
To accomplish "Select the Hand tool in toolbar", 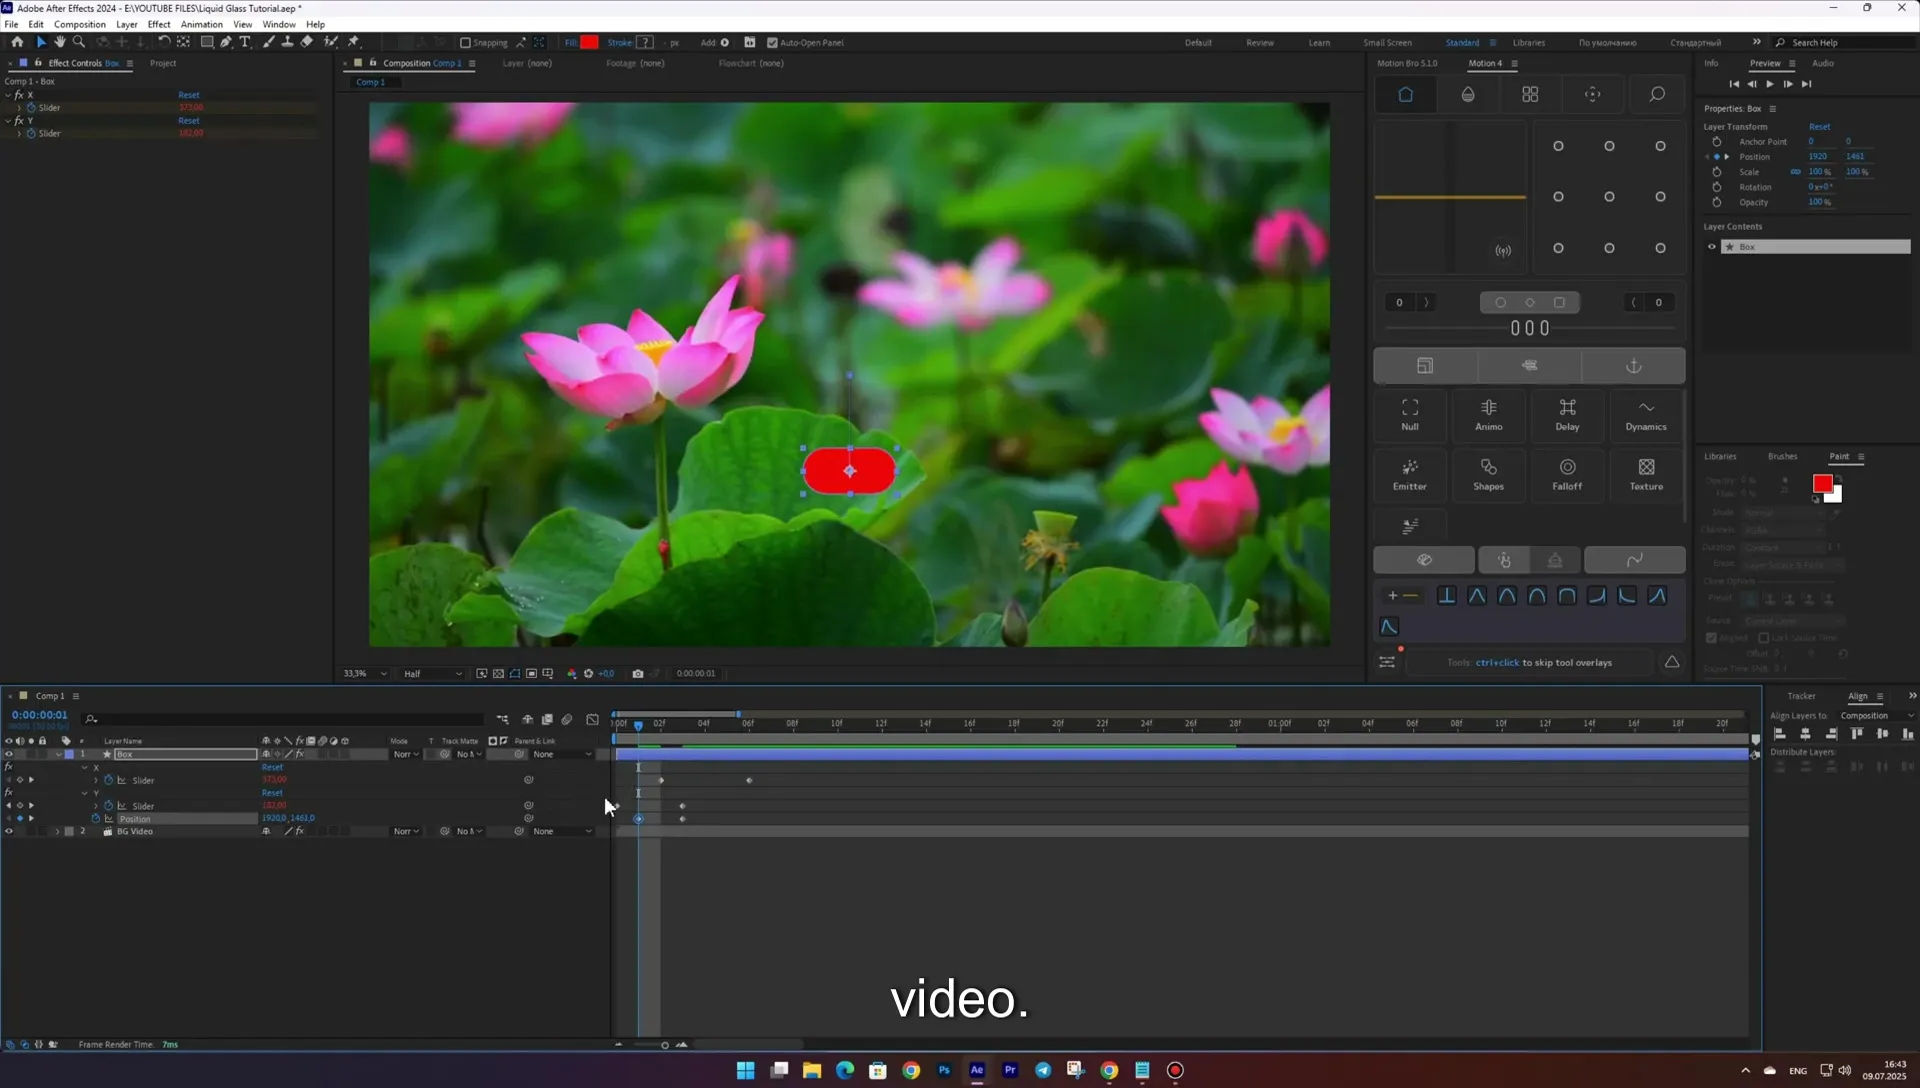I will [60, 42].
